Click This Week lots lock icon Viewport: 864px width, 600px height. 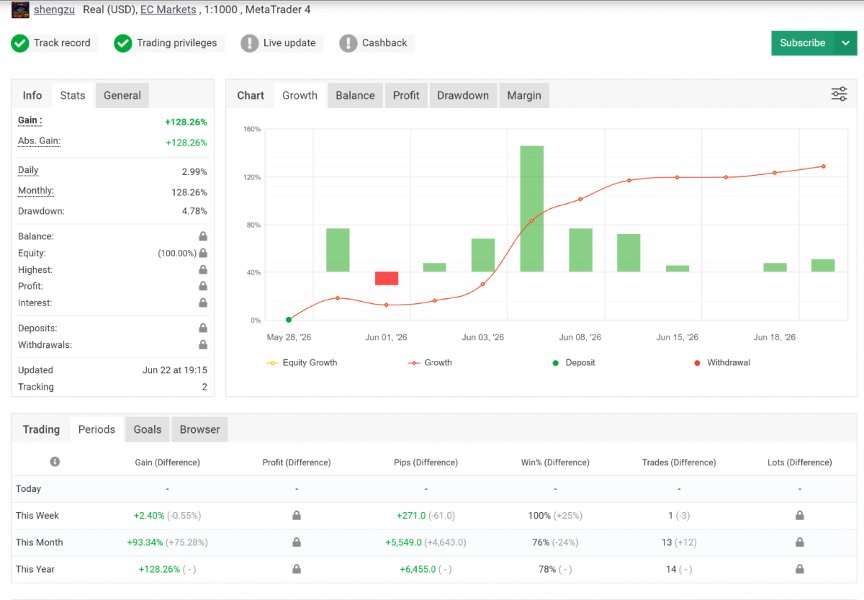800,515
